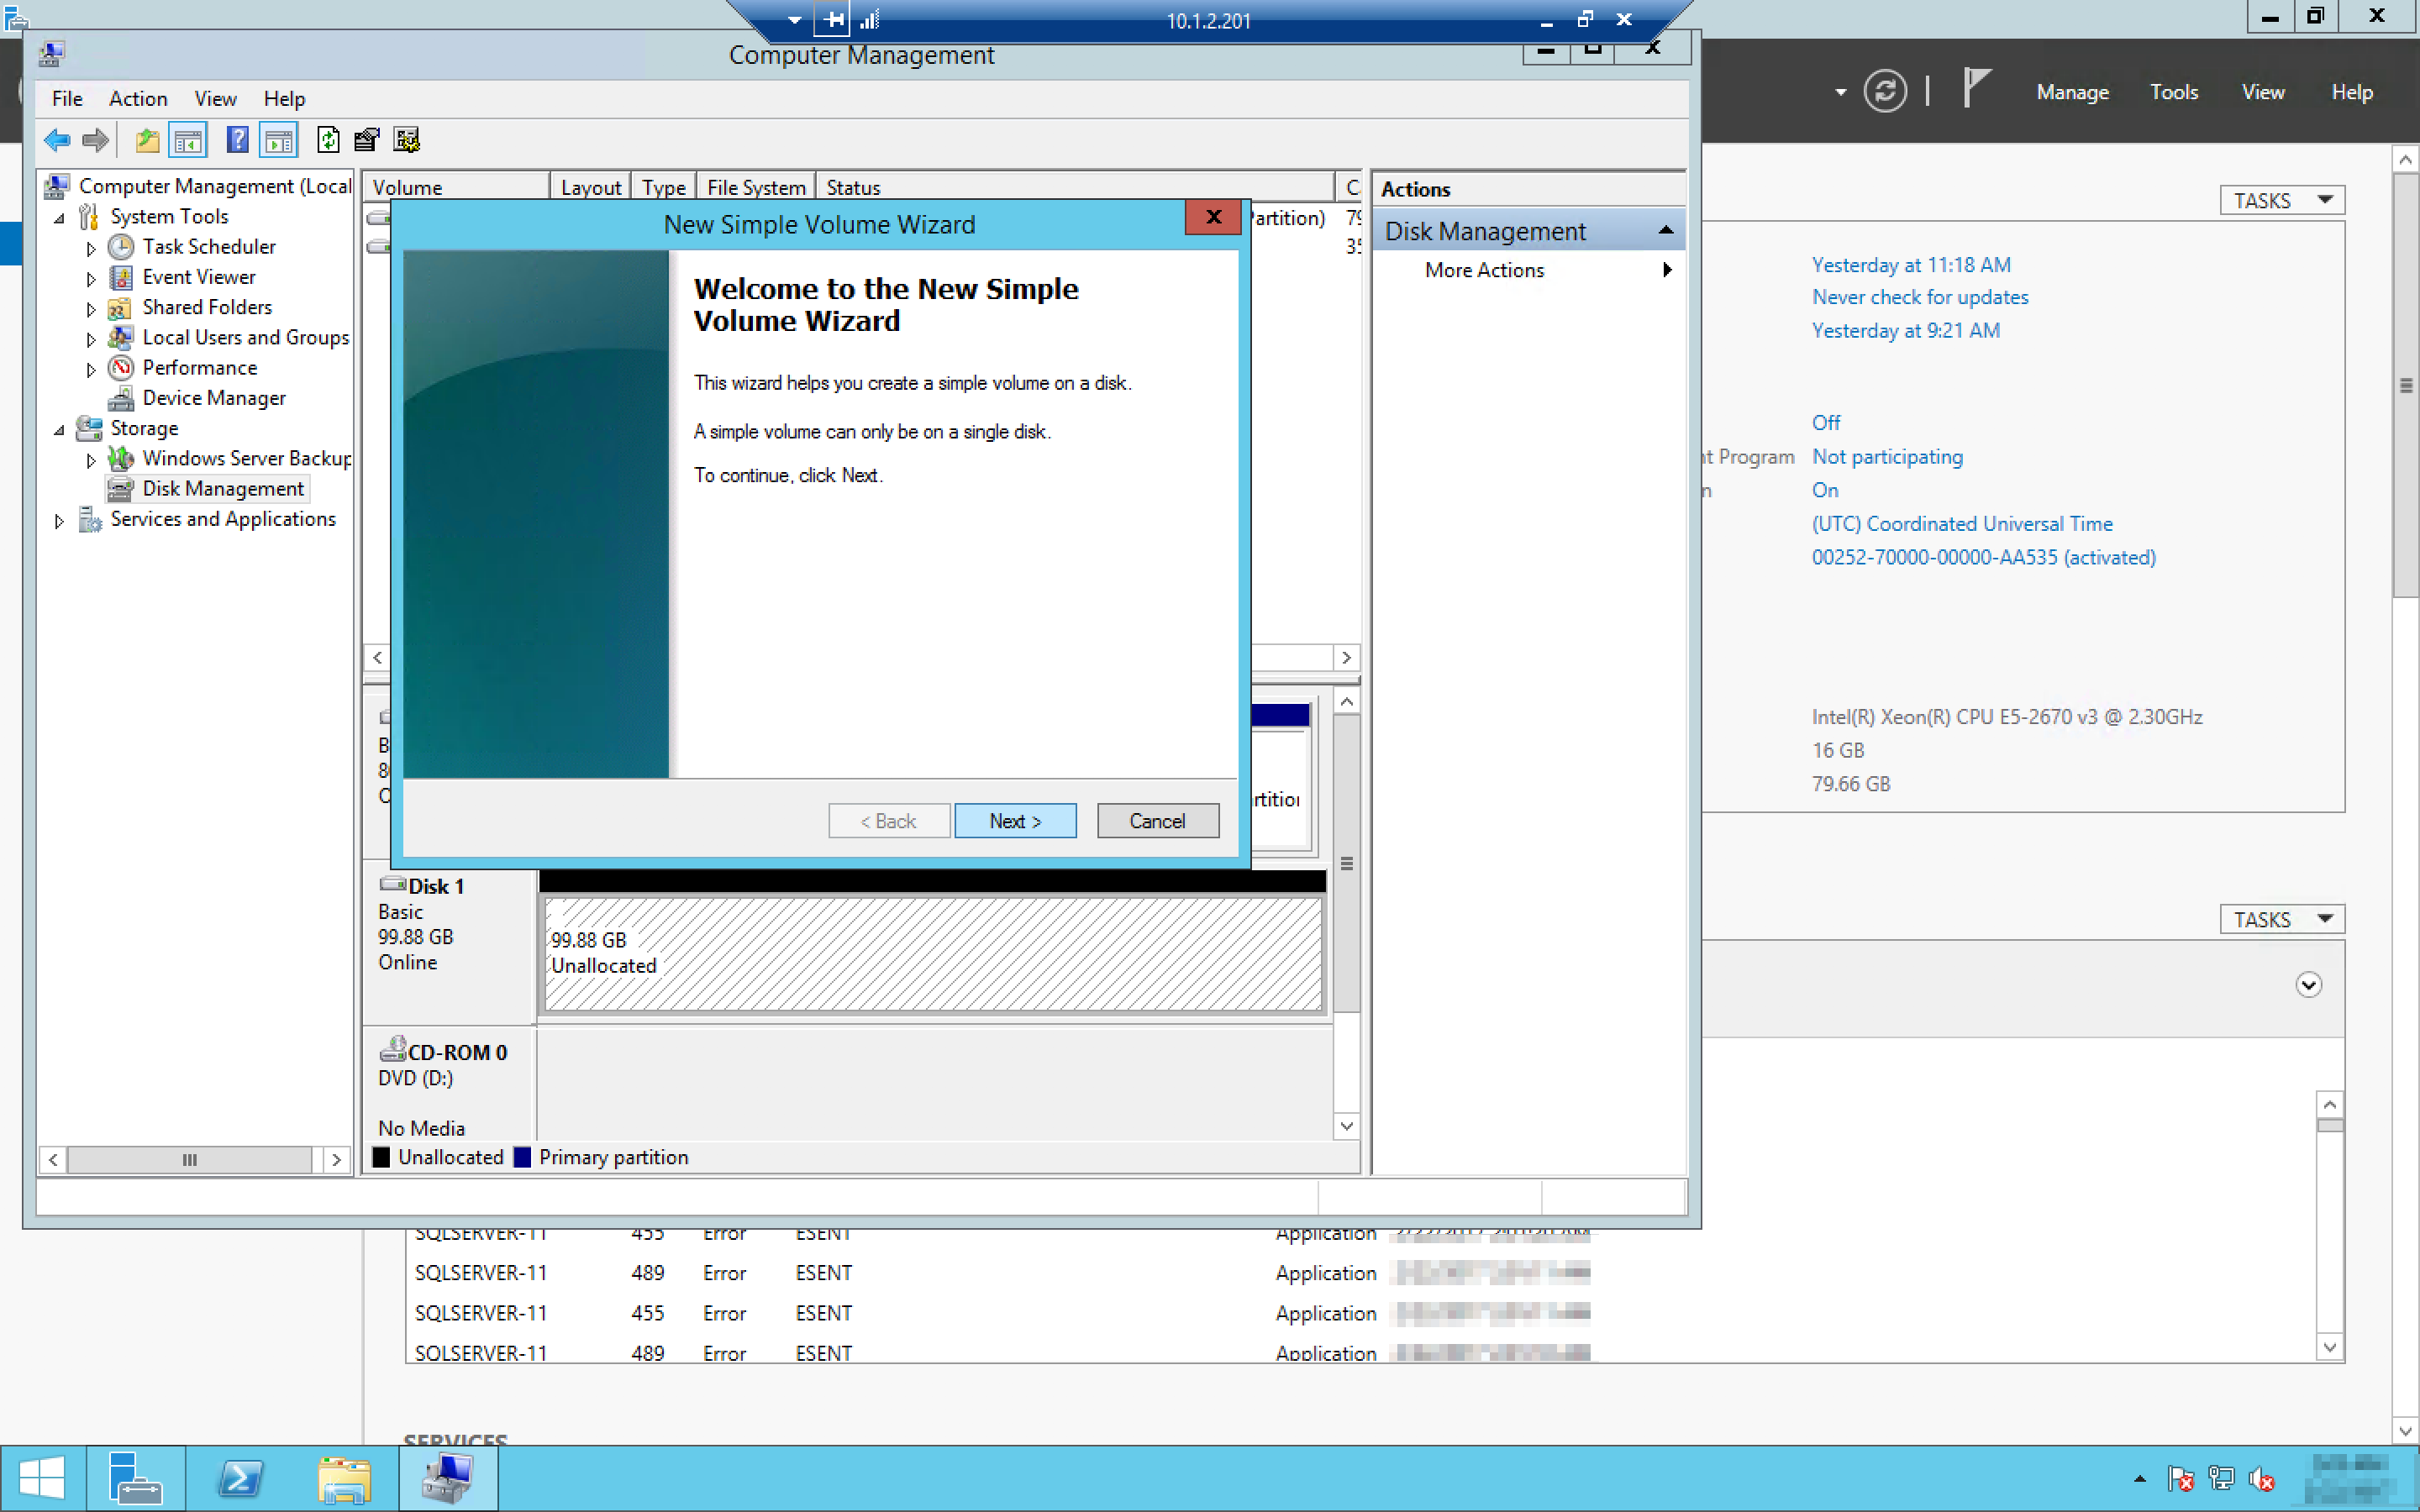Viewport: 2420px width, 1512px height.
Task: Expand the More Actions submenu
Action: (x=1666, y=270)
